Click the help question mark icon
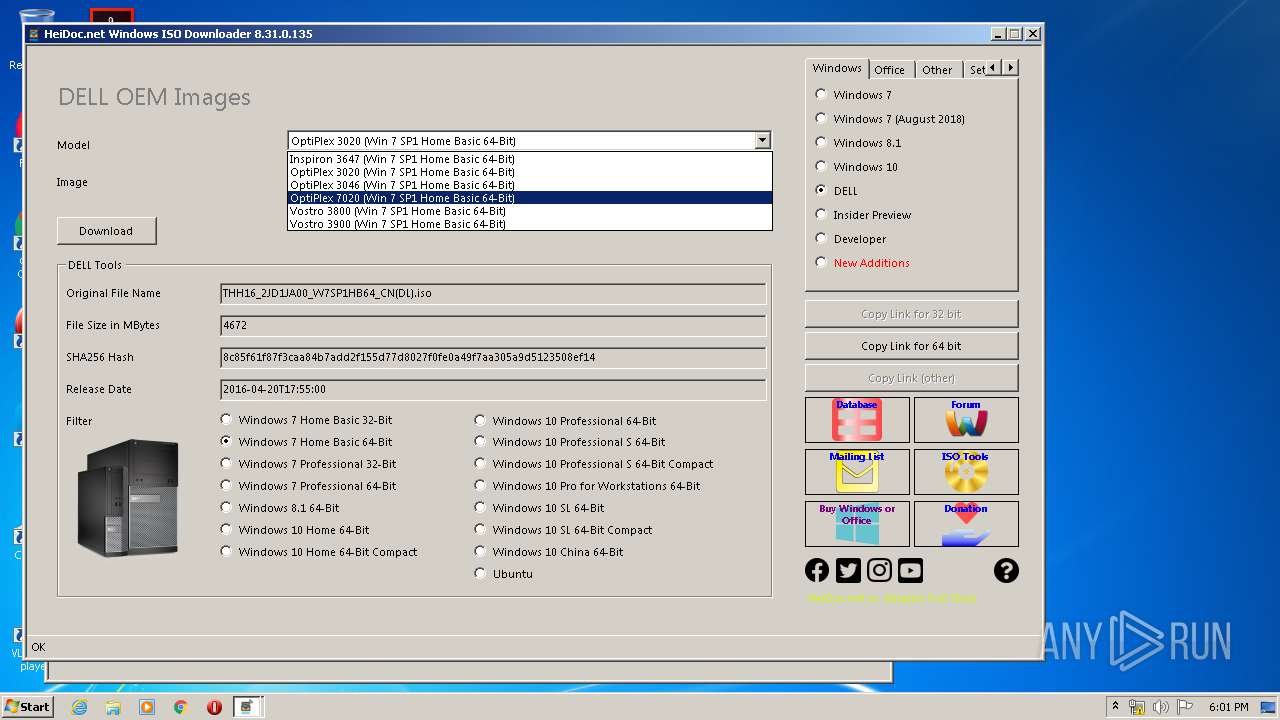The image size is (1280, 720). point(1006,570)
